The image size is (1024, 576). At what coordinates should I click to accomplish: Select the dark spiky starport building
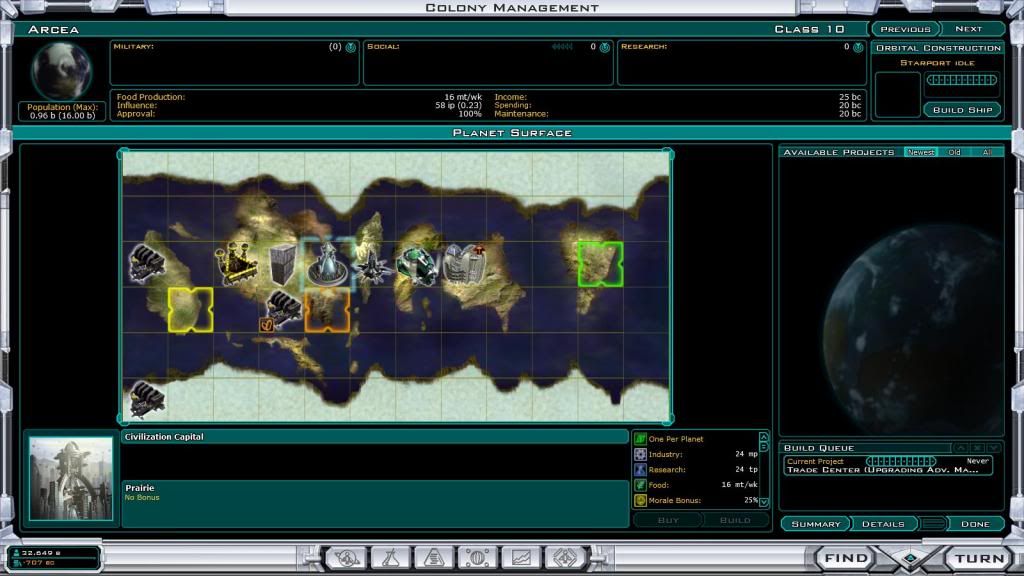[x=373, y=266]
